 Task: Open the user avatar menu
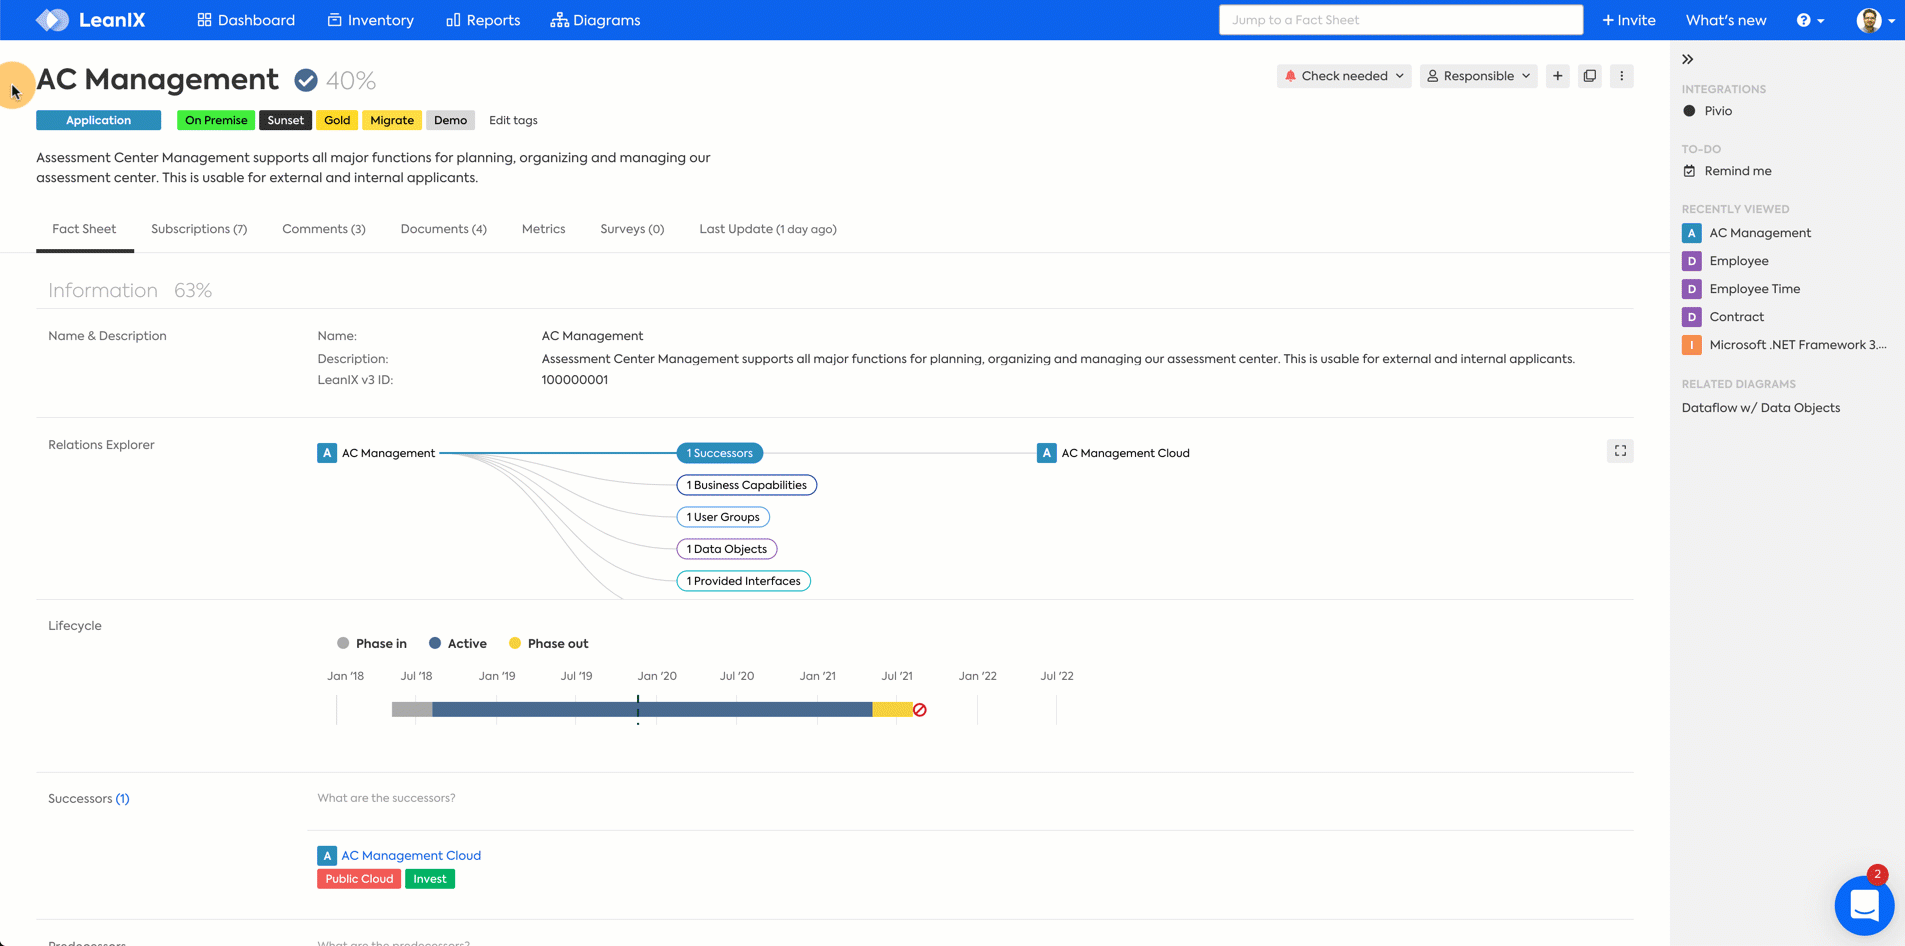point(1875,20)
